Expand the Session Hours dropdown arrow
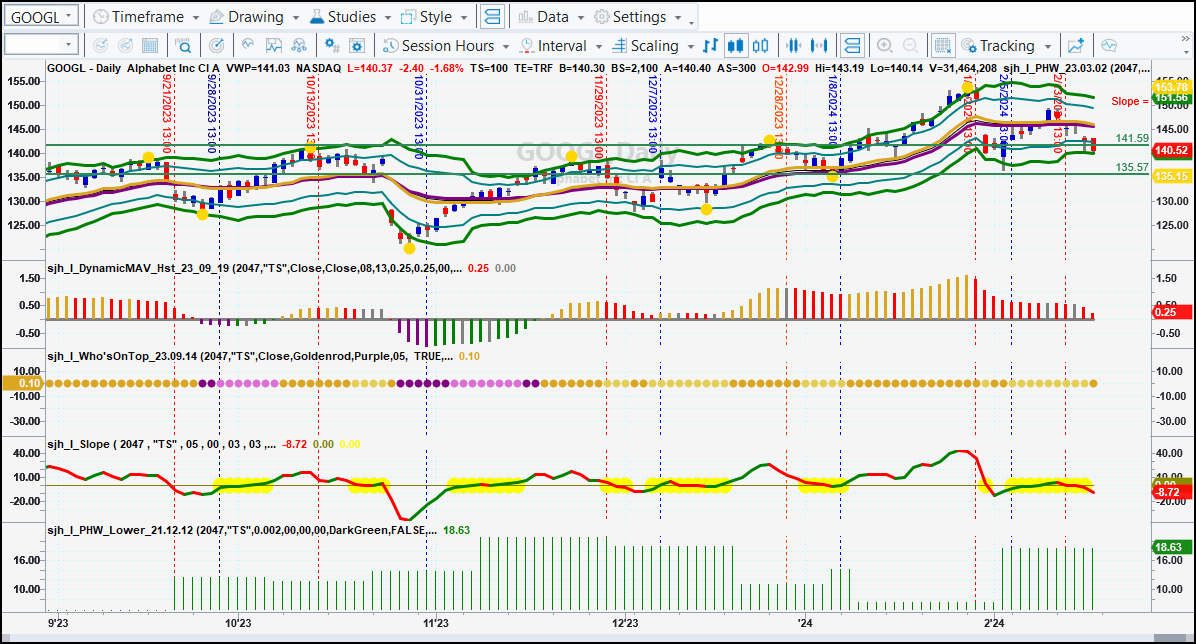This screenshot has width=1196, height=644. click(x=505, y=47)
